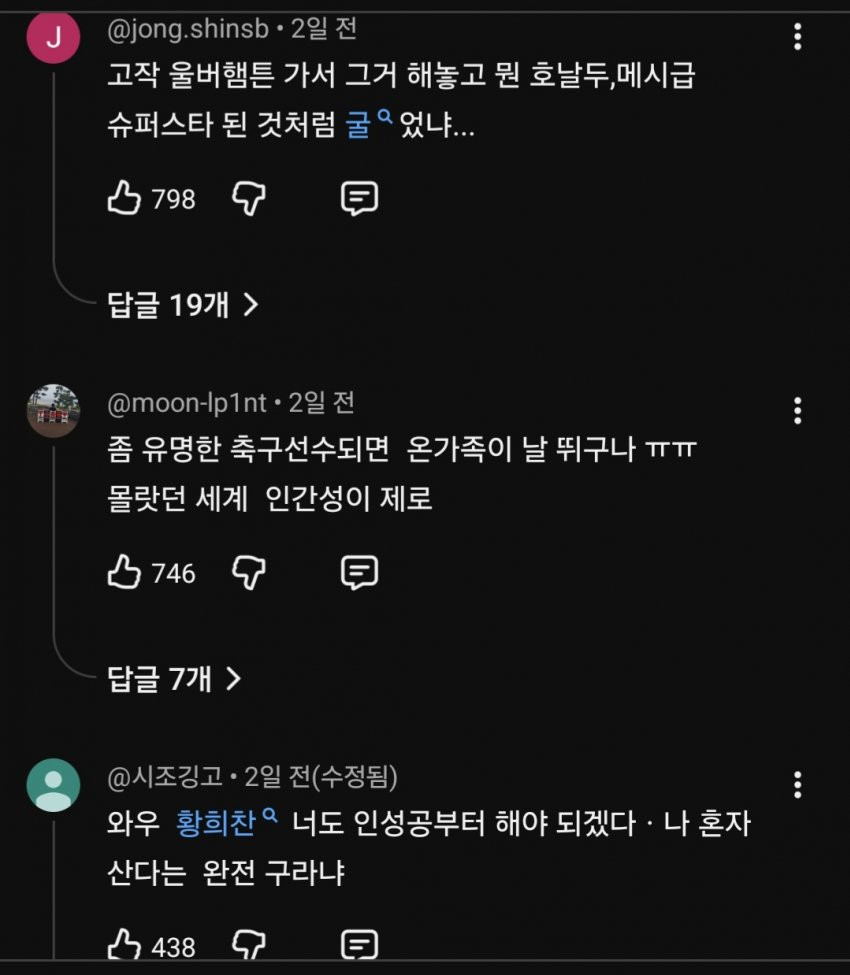Expand the 답글 19개 replies
This screenshot has width=850, height=975.
point(182,305)
